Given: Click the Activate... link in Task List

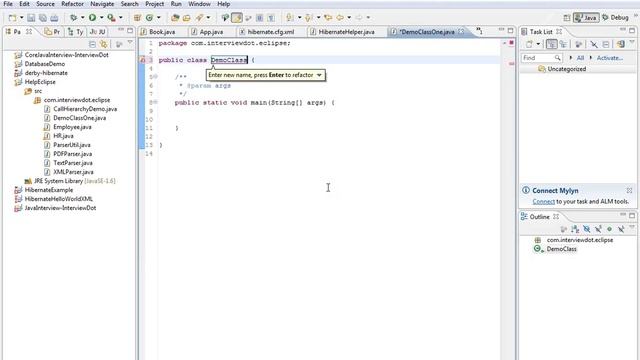Looking at the screenshot, I should (x=609, y=58).
